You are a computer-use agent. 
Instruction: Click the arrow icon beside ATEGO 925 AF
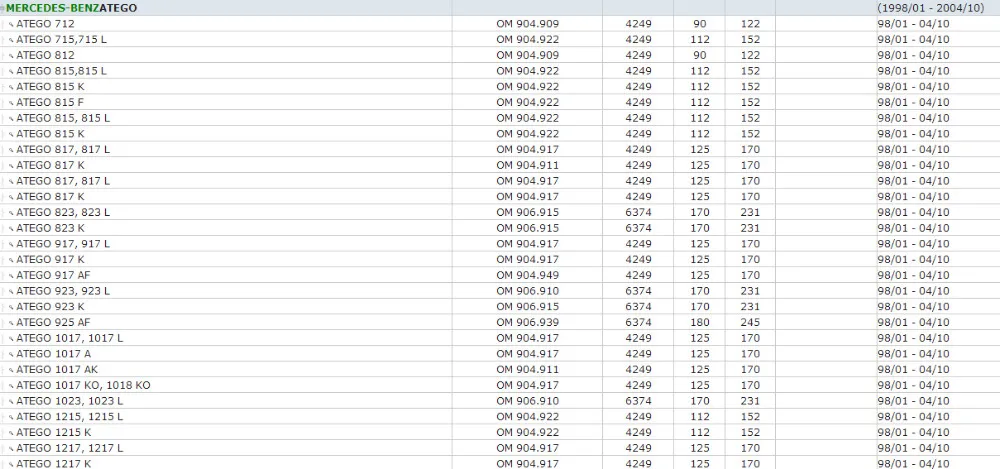pos(11,323)
